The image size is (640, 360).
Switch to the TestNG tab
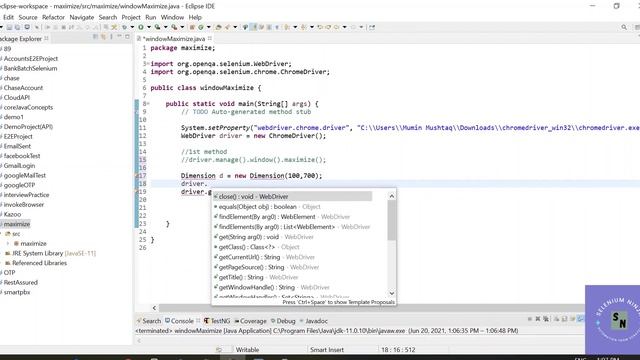point(217,321)
